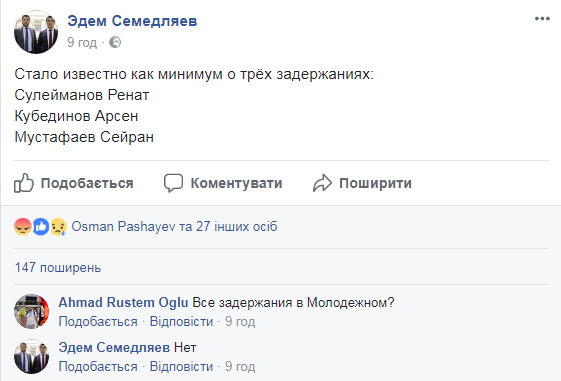Open Osman Pashayev та 27 інших reactions list
The height and width of the screenshot is (381, 561).
pyautogui.click(x=174, y=226)
